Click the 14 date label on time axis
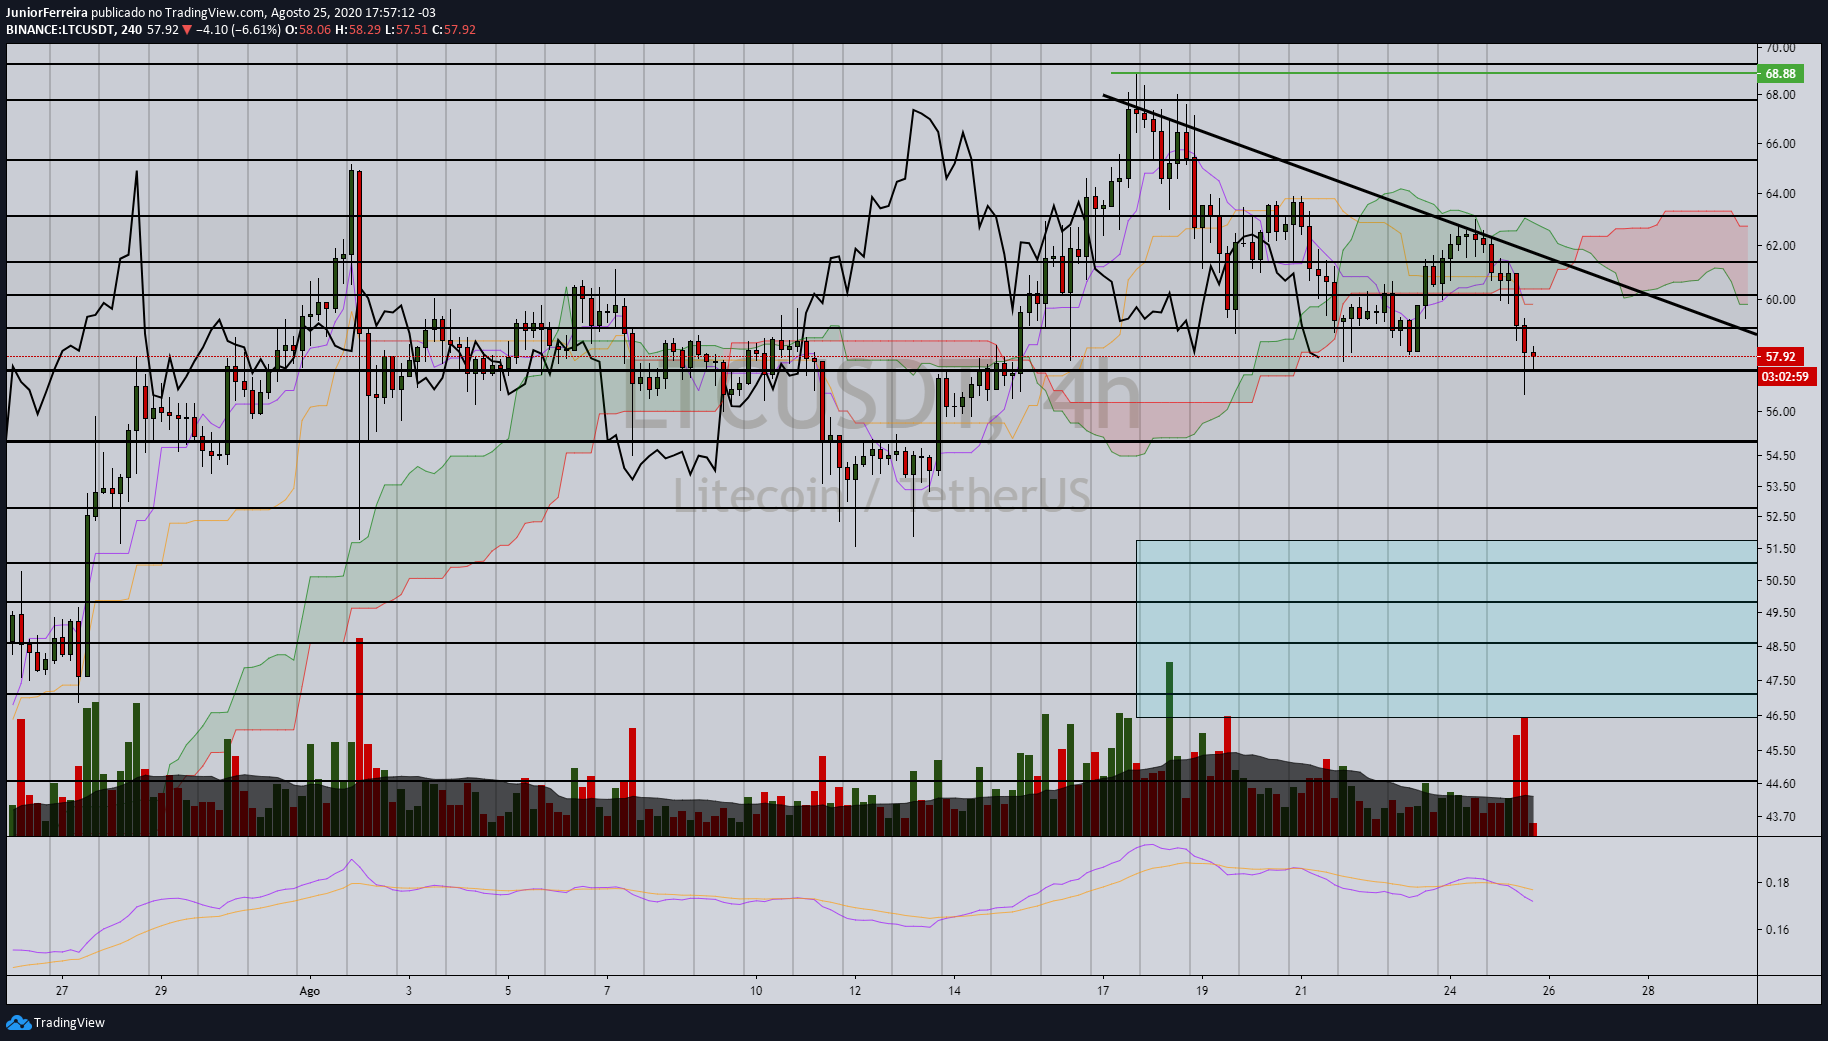The width and height of the screenshot is (1828, 1041). (955, 991)
